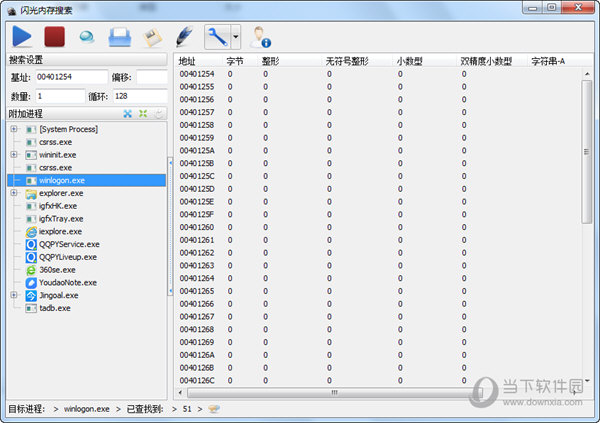
Task: Start search with the blue play button
Action: 22,37
